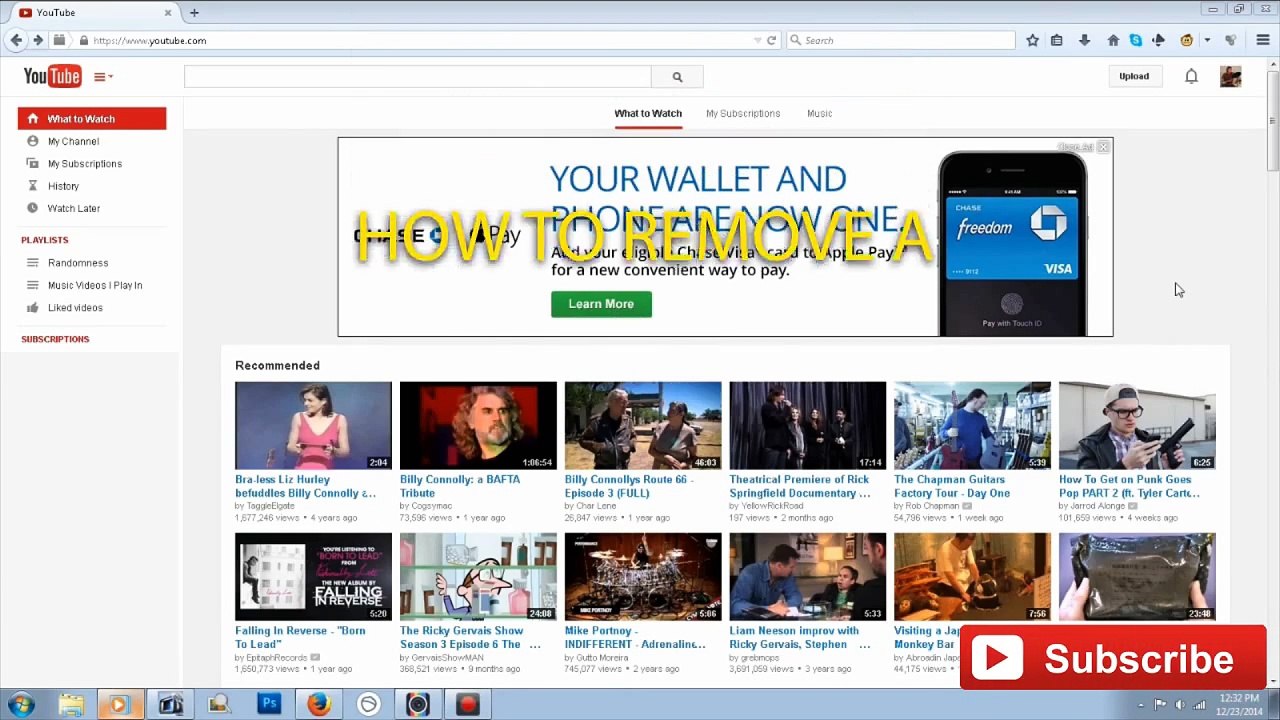Click title Falling In Reverse - Born To Lead

300,637
